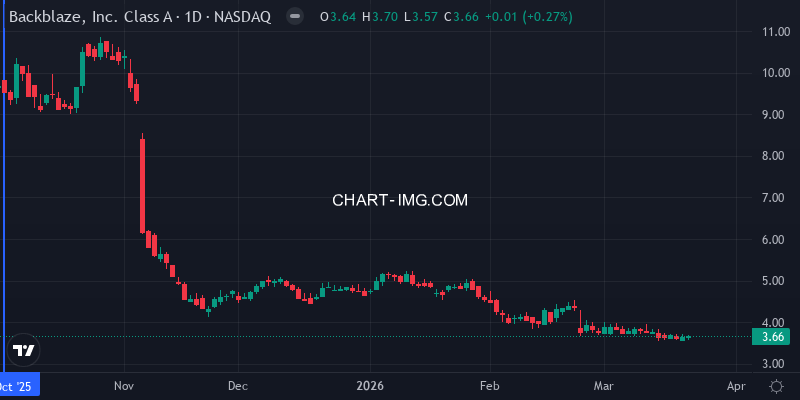
Task: Open chart settings gear icon
Action: [776, 386]
